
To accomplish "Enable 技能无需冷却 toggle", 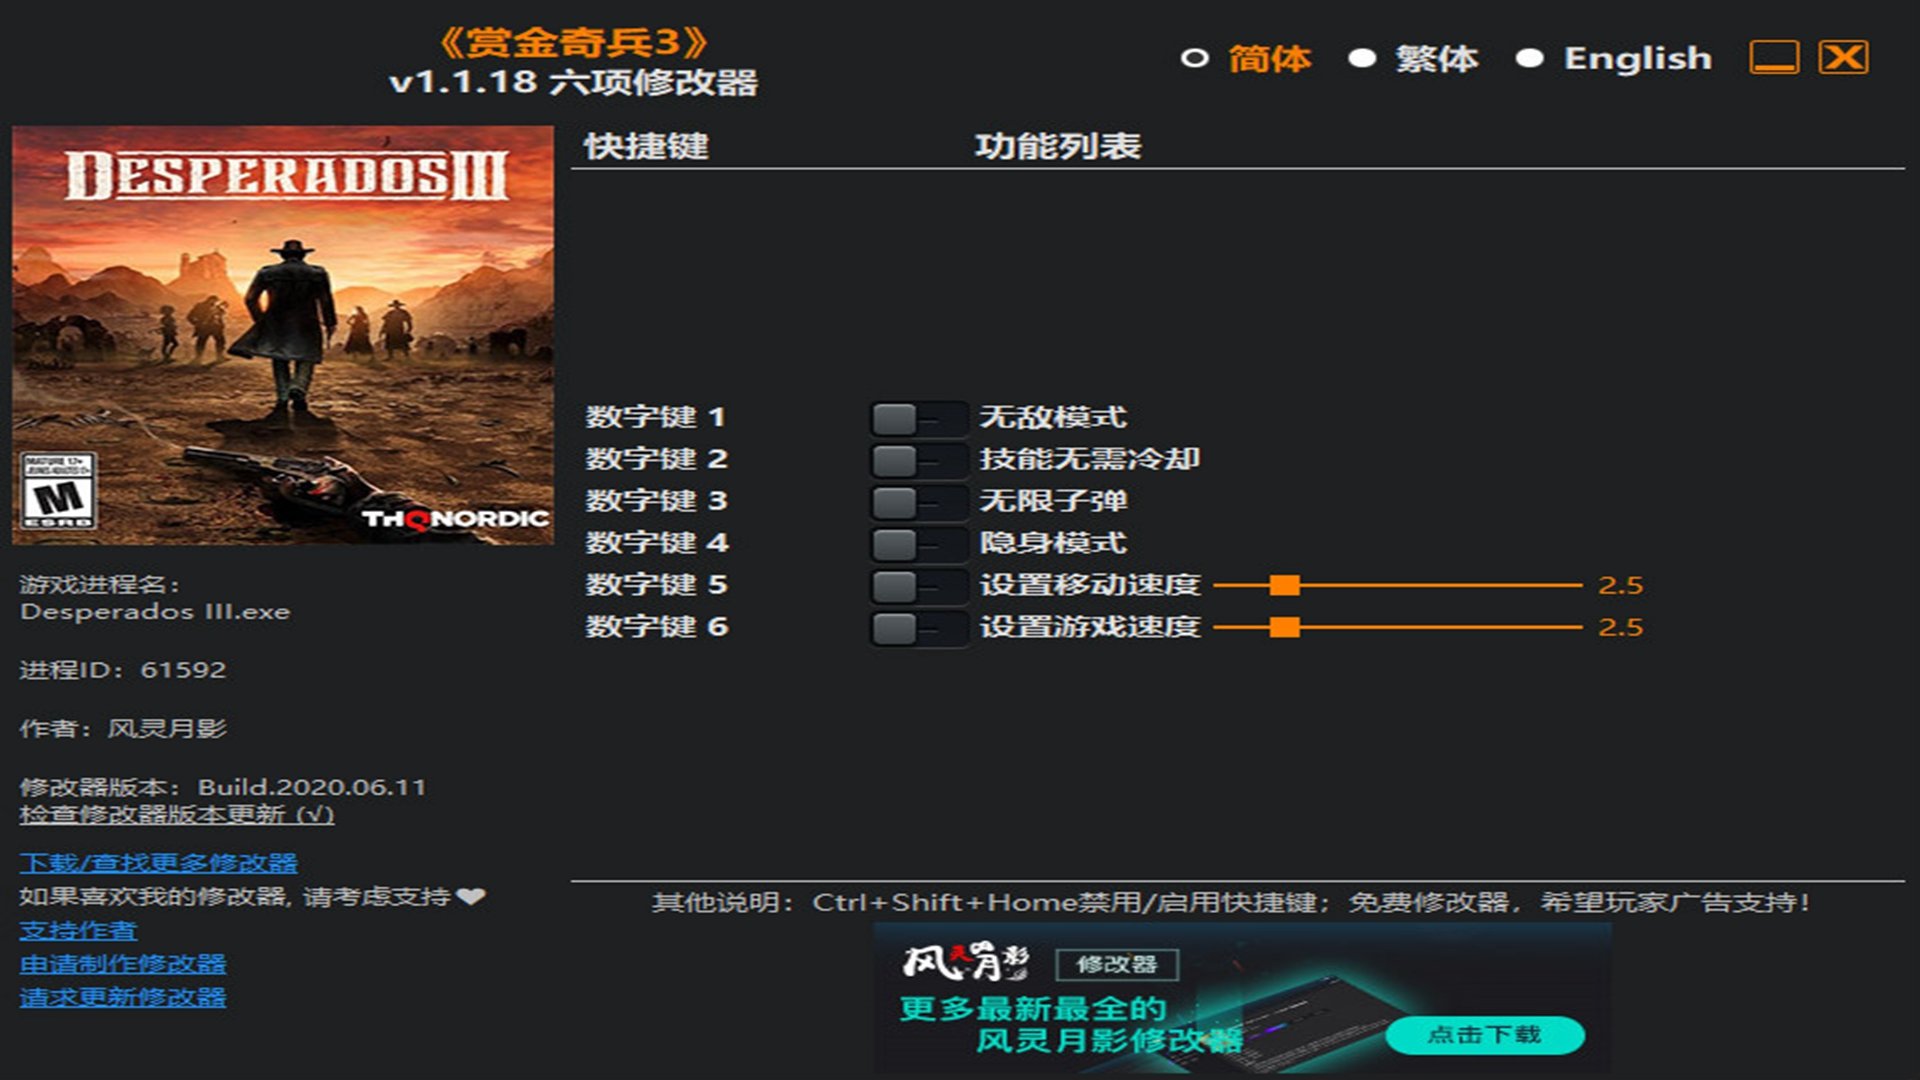I will pos(917,460).
